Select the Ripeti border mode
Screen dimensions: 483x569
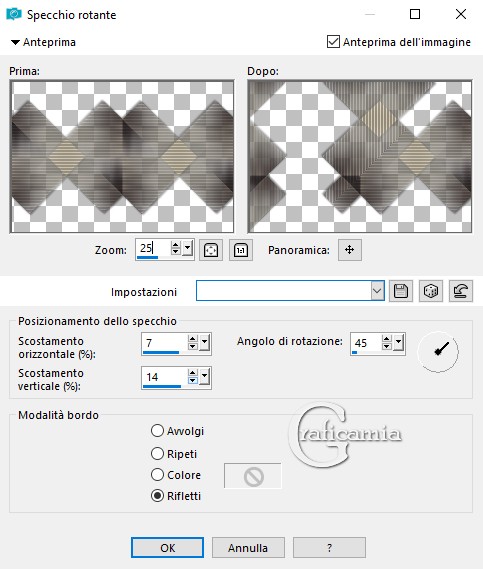click(x=157, y=454)
